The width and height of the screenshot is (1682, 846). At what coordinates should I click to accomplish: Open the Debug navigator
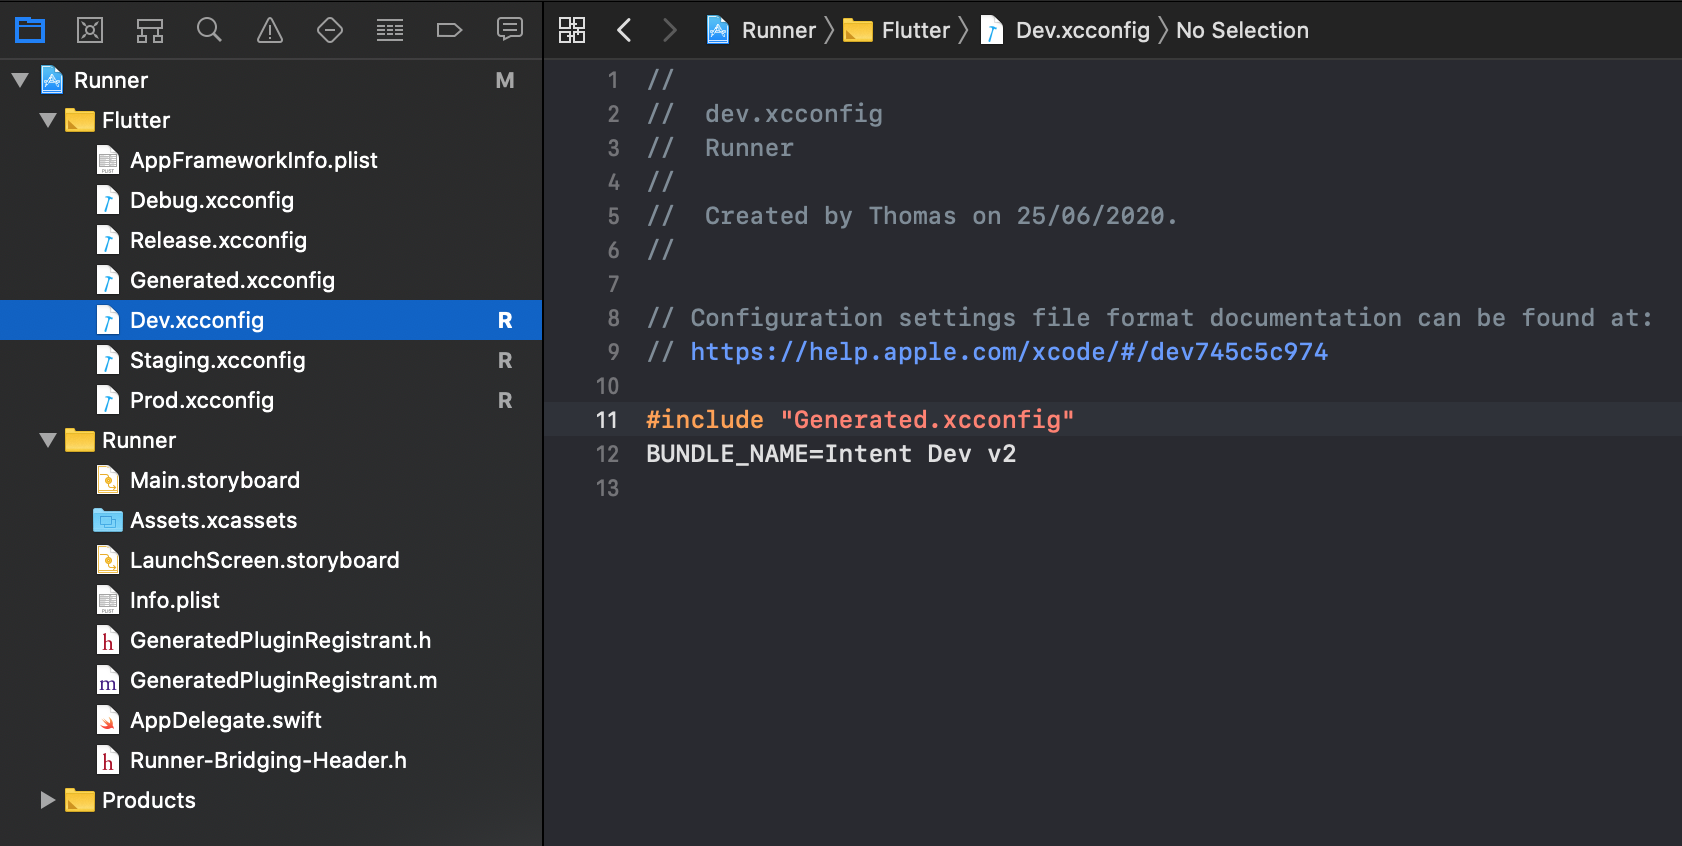(x=390, y=30)
